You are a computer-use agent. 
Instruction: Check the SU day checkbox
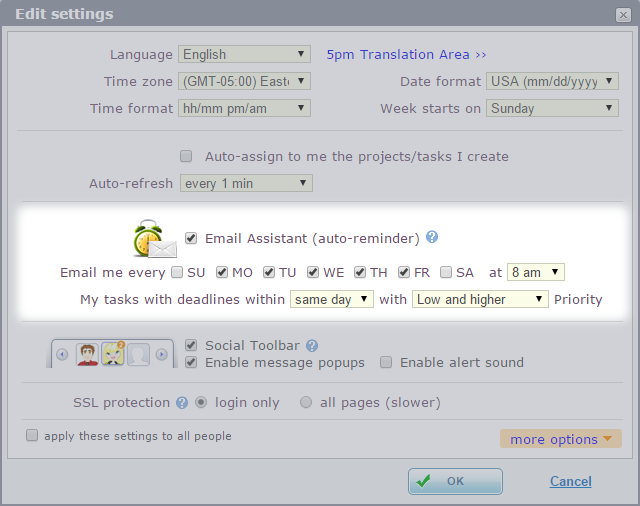177,272
